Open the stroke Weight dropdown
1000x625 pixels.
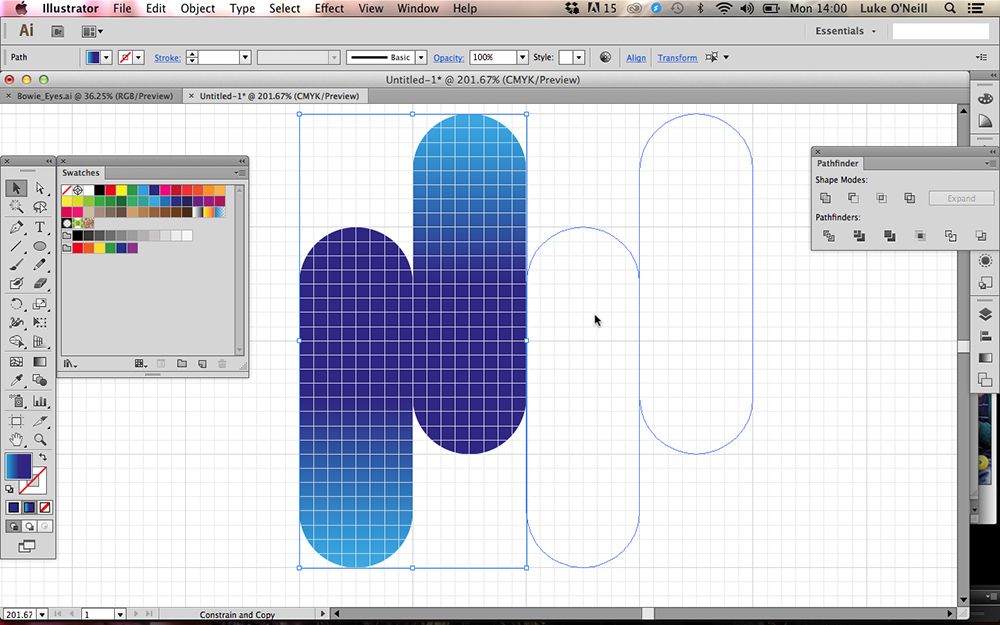point(245,57)
